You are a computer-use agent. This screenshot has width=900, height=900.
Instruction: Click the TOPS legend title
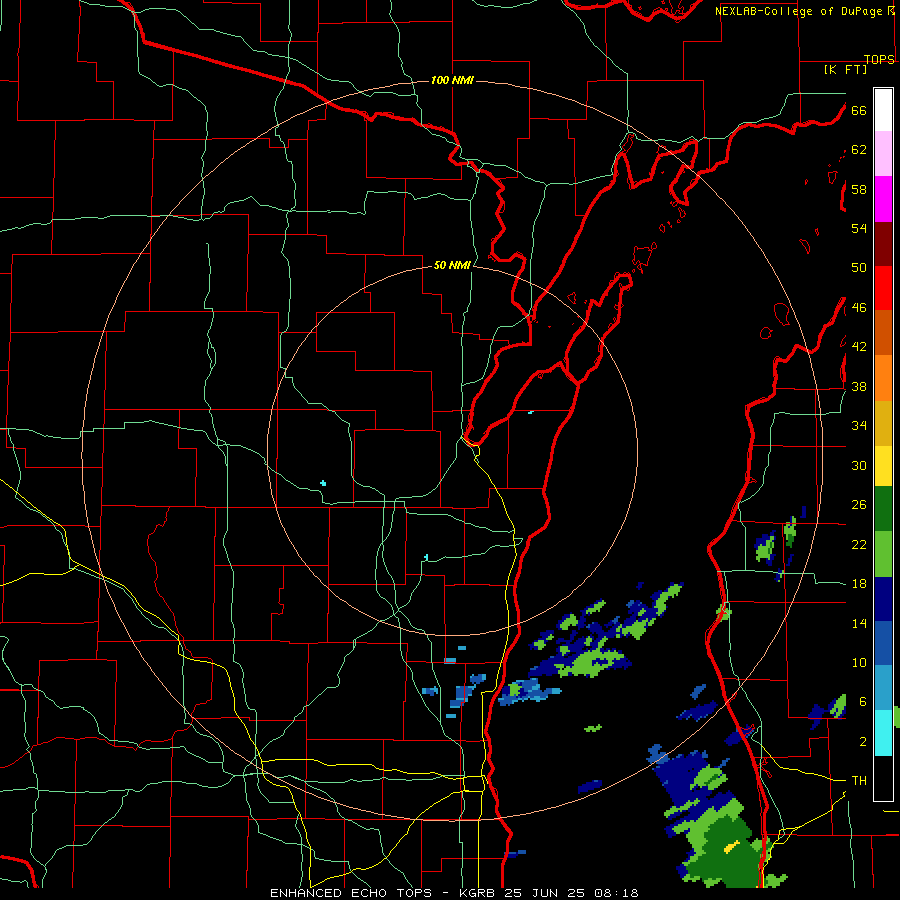click(x=879, y=59)
